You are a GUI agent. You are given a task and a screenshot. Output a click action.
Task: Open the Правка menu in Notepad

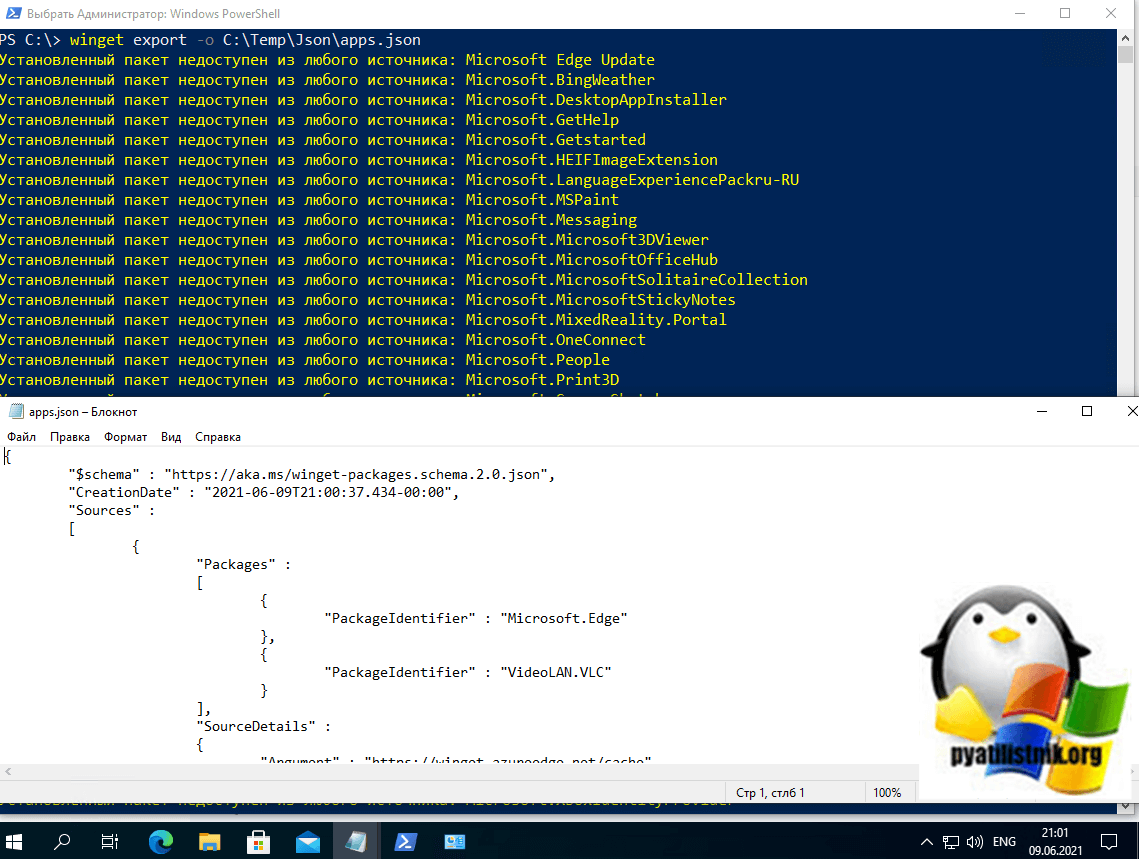70,437
